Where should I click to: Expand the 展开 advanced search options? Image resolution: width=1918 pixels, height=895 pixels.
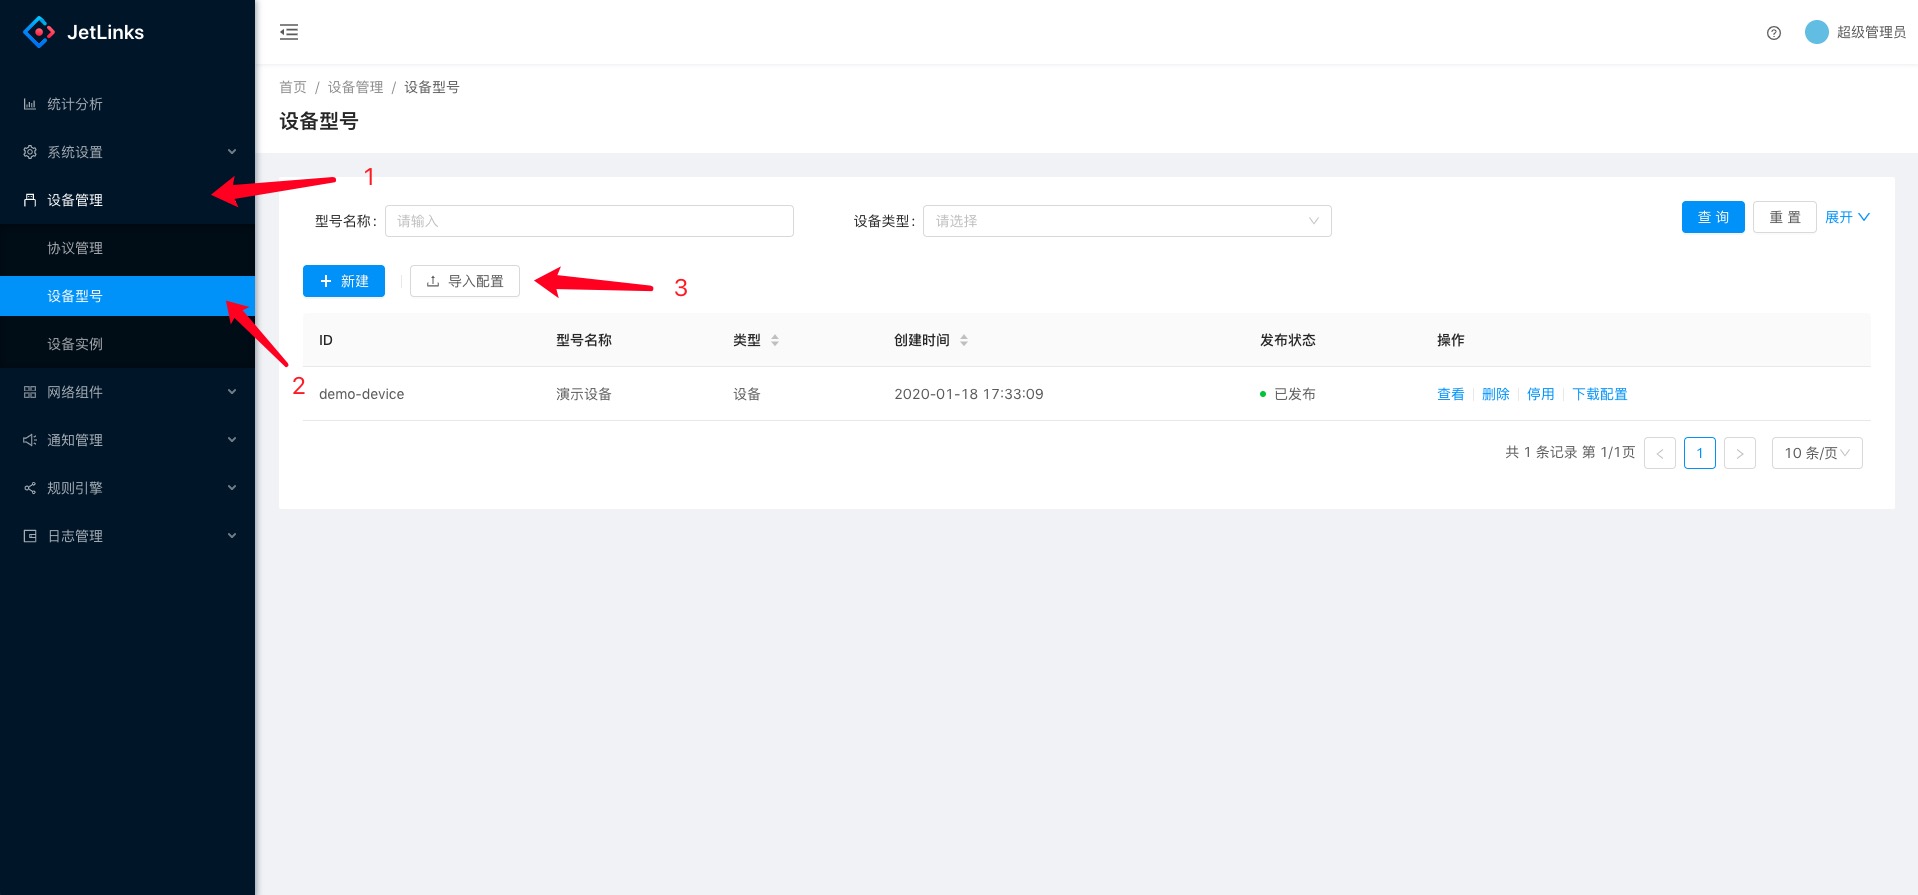click(1847, 217)
